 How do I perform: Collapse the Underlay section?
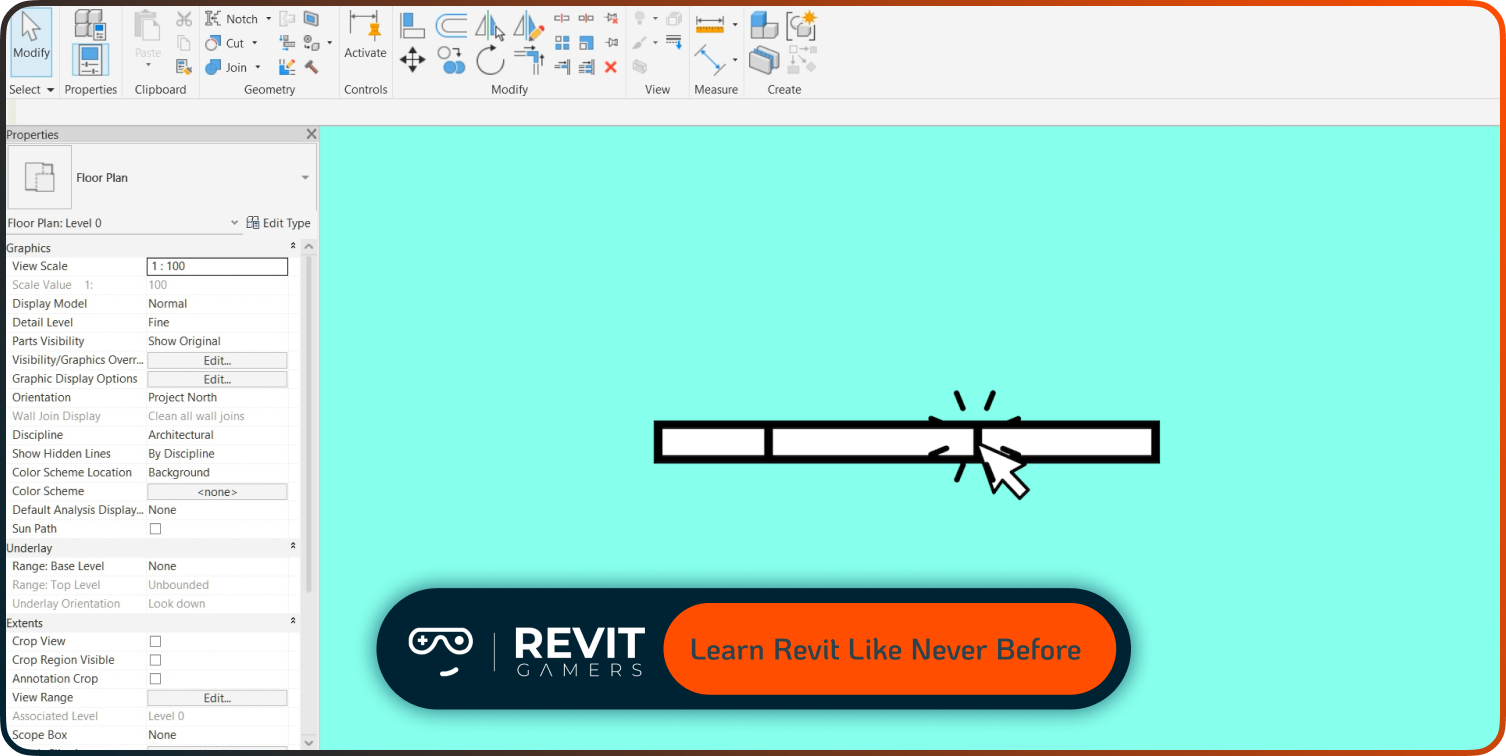pyautogui.click(x=293, y=547)
